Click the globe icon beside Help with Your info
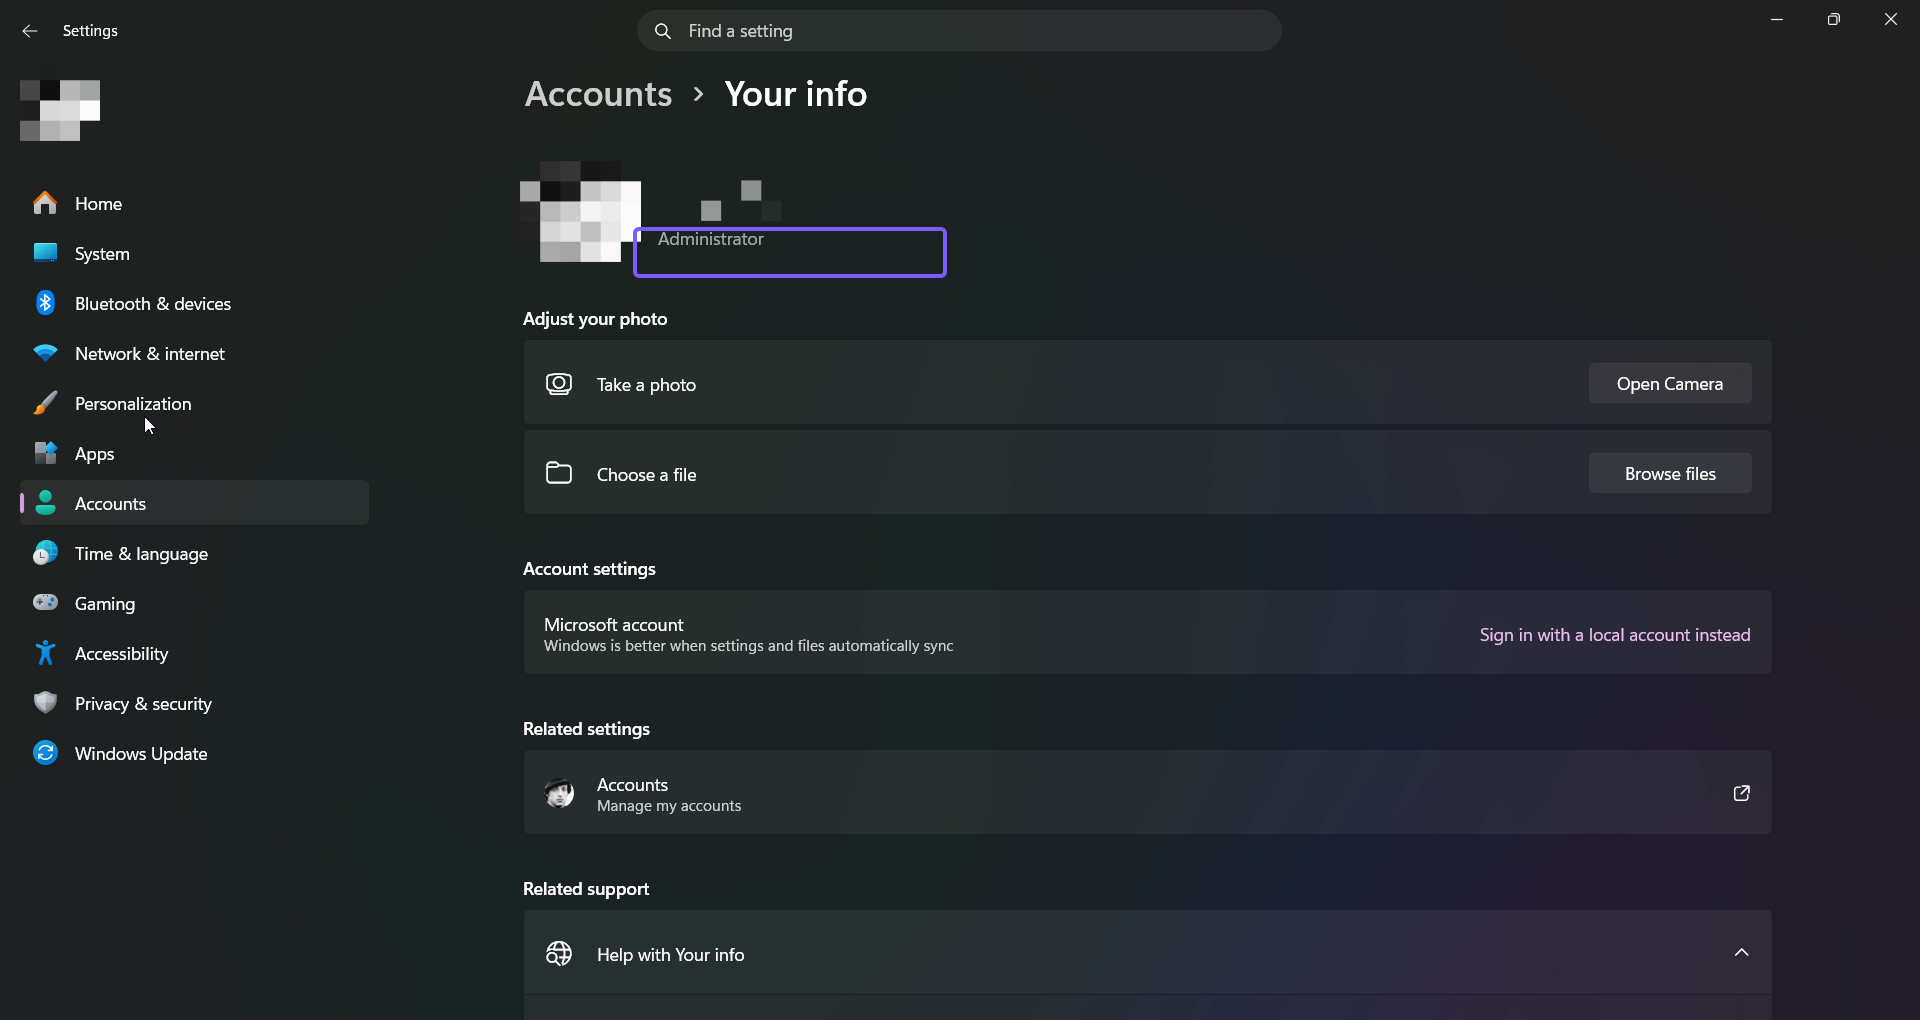1920x1020 pixels. click(559, 954)
